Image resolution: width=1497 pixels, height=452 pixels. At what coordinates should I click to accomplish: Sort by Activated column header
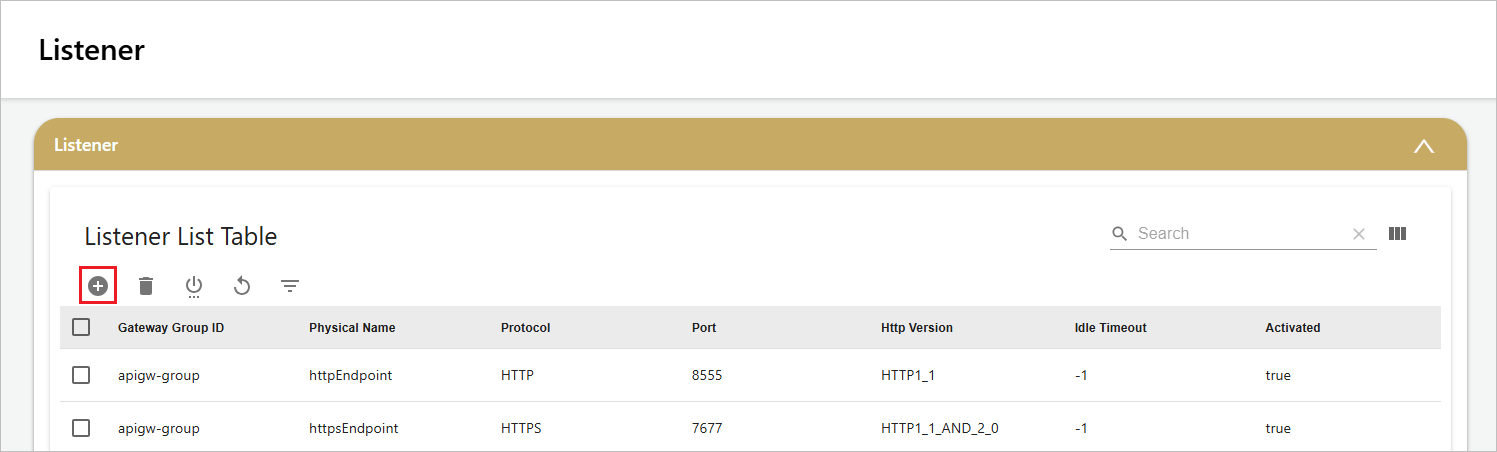point(1293,328)
